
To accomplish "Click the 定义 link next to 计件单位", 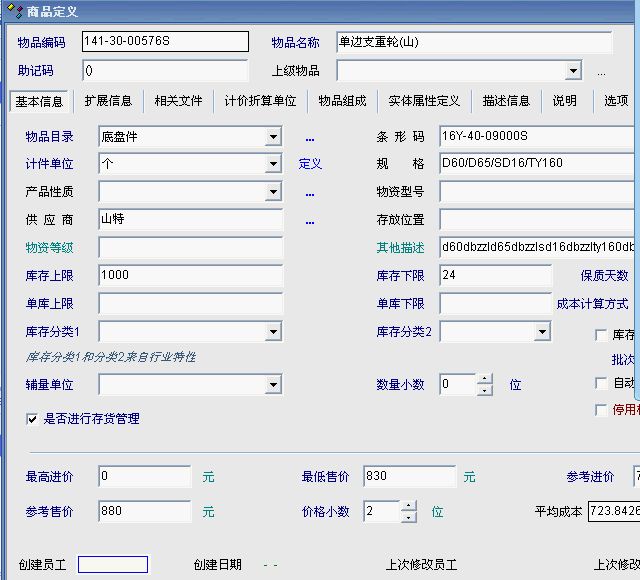I will click(310, 164).
